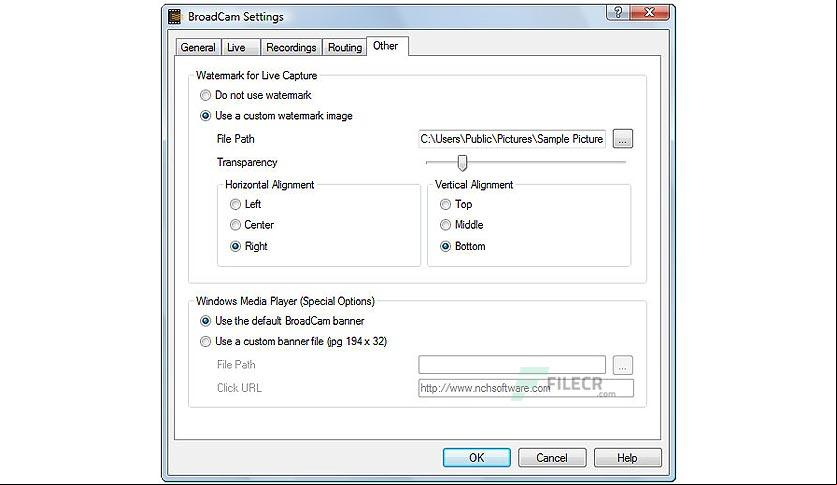837x485 pixels.
Task: Click the Transparency label
Action: pyautogui.click(x=247, y=162)
